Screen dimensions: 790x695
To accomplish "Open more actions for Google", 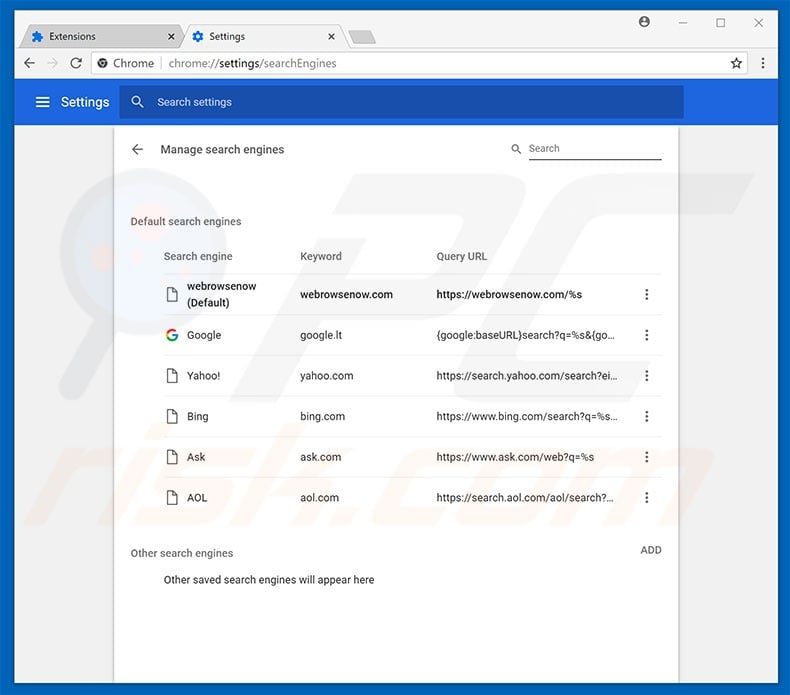I will pyautogui.click(x=646, y=335).
